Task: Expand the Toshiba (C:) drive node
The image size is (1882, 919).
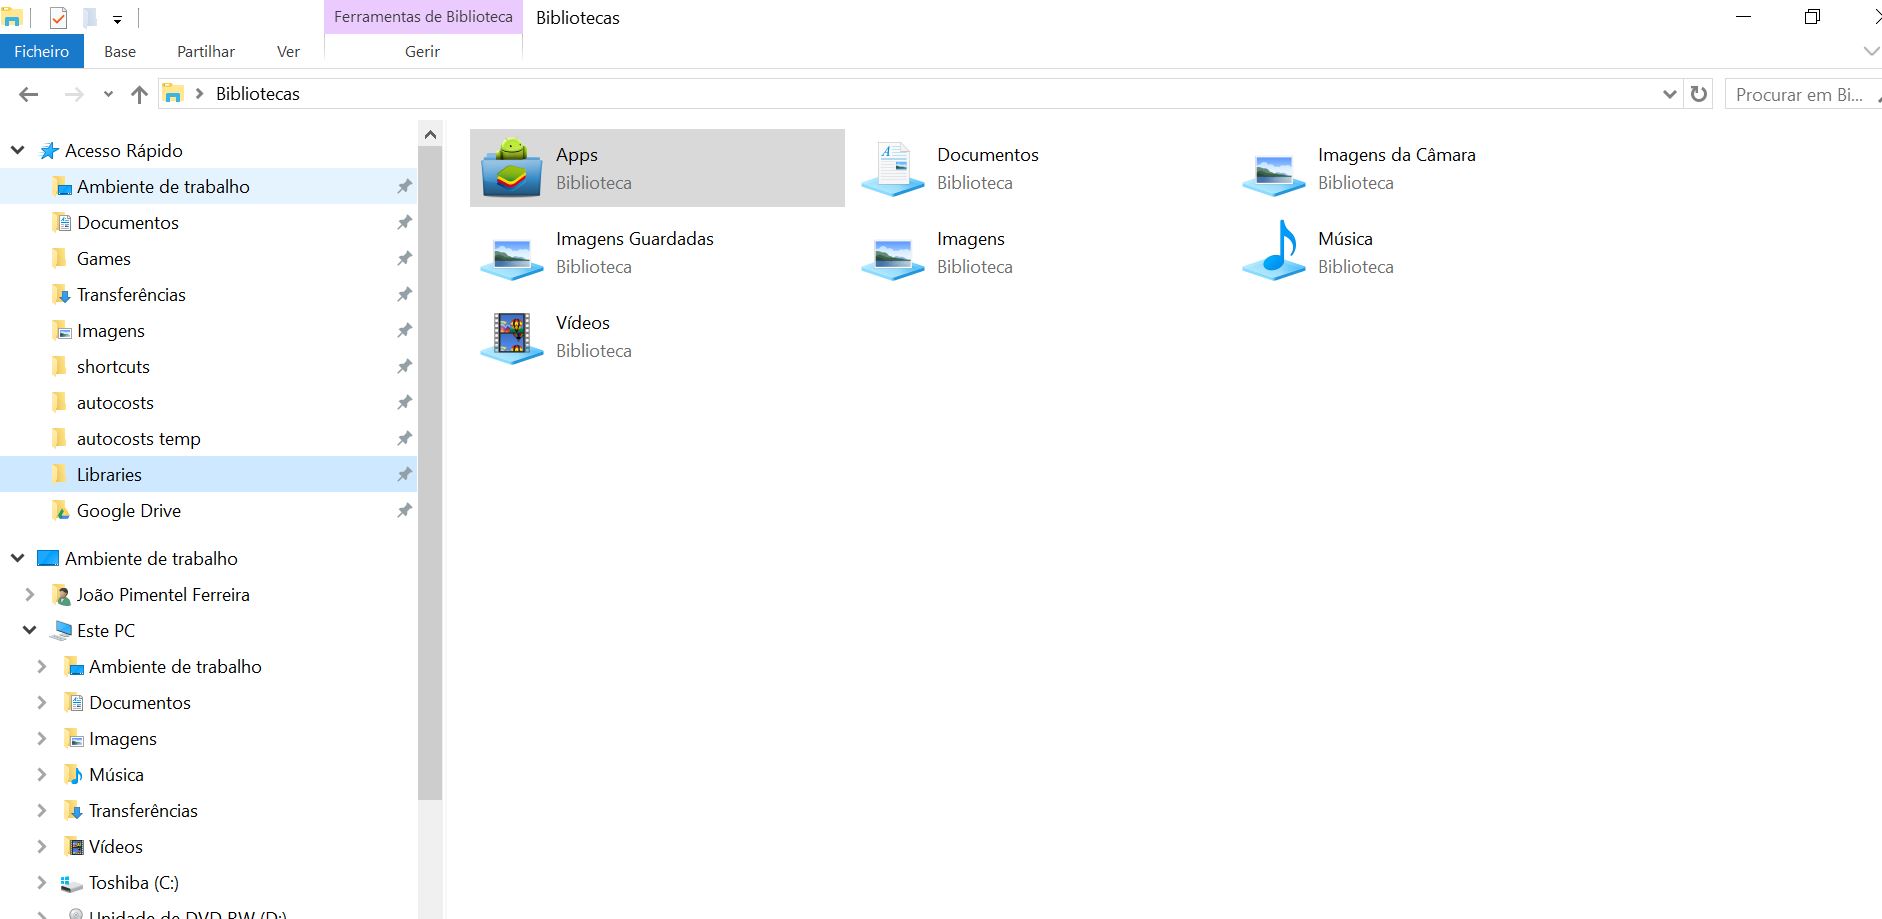Action: coord(41,883)
